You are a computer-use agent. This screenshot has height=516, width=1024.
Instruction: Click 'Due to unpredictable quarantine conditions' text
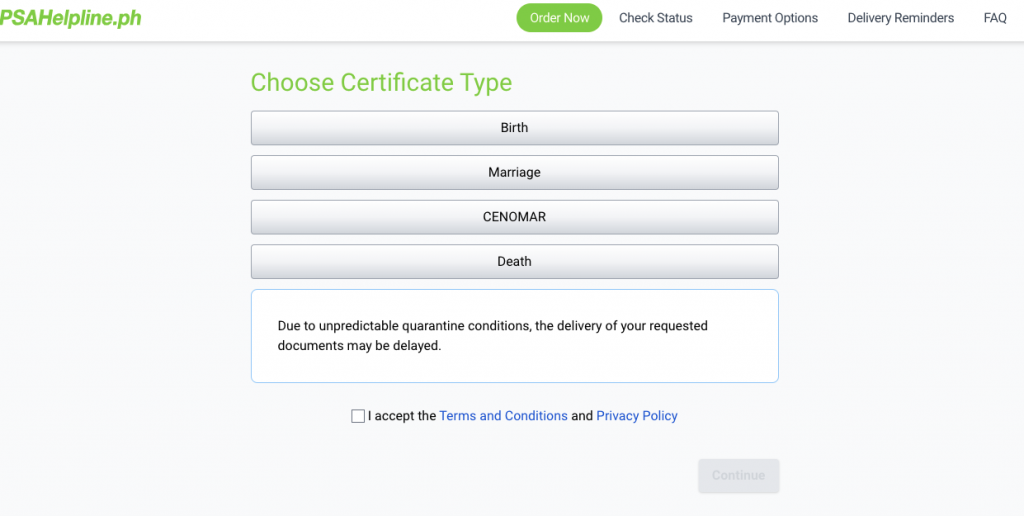pos(403,325)
